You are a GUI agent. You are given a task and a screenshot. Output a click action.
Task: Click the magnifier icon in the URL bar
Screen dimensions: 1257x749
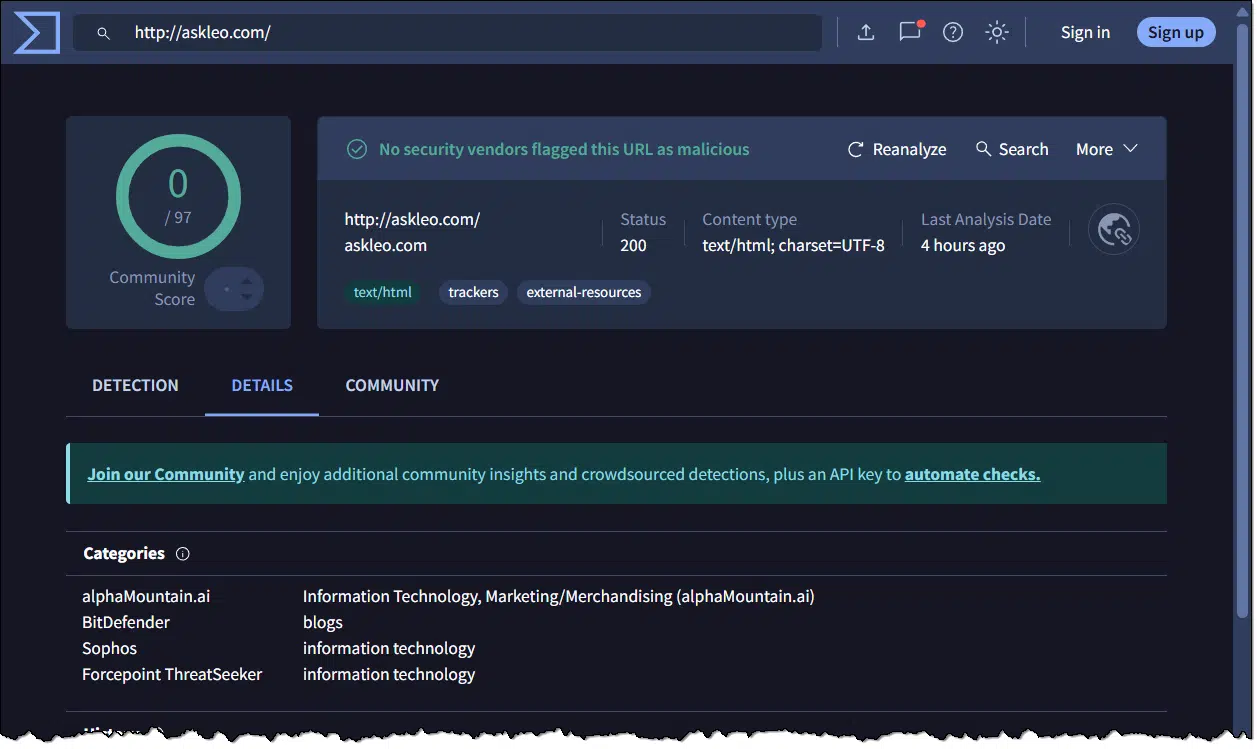103,33
